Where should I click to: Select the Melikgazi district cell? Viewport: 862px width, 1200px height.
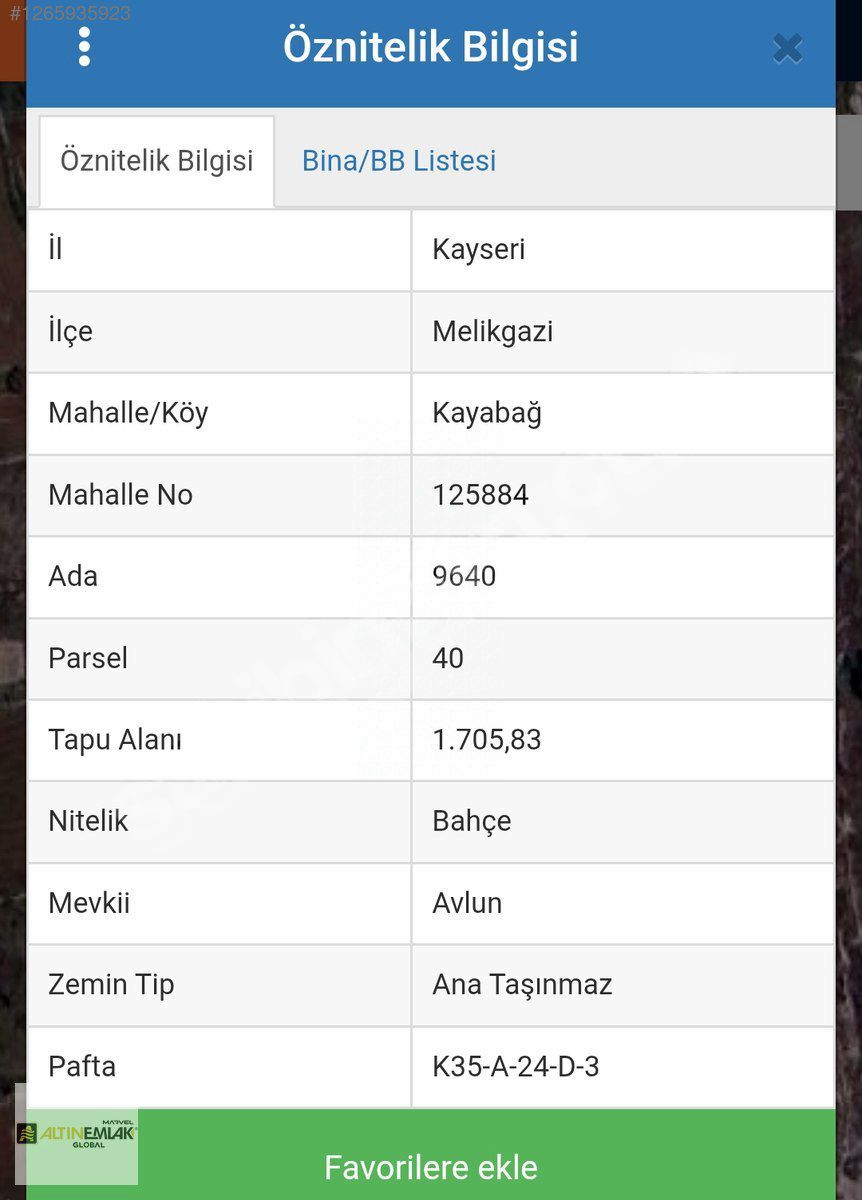[x=493, y=332]
